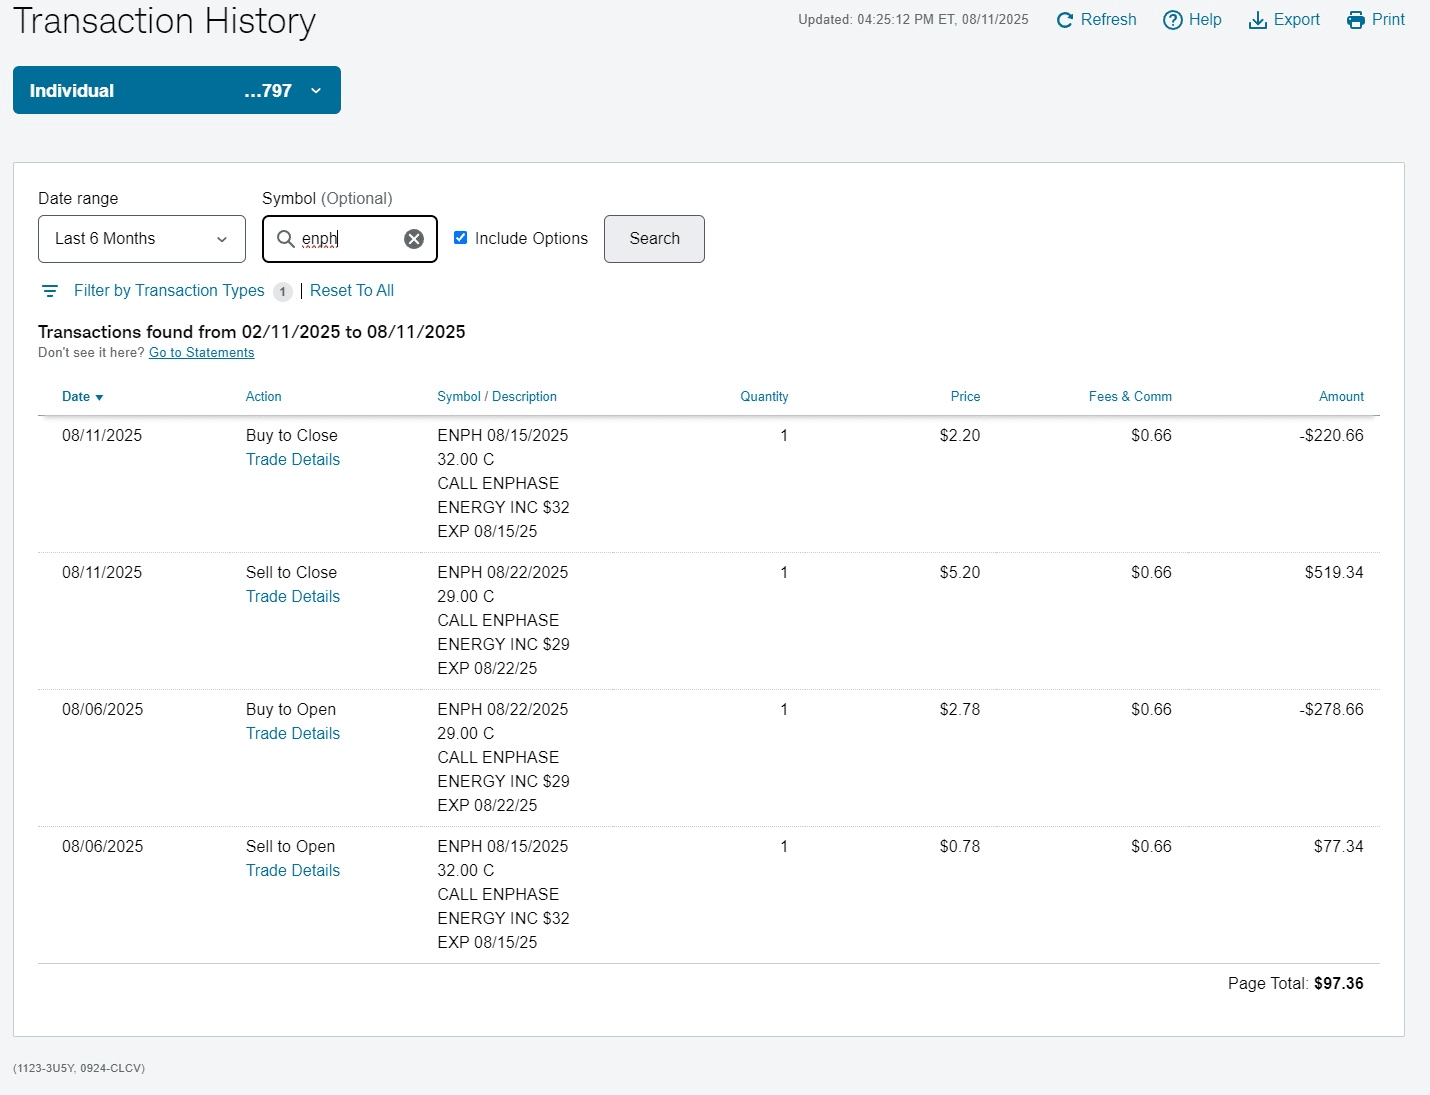
Task: Open Help via question mark icon
Action: tap(1172, 20)
